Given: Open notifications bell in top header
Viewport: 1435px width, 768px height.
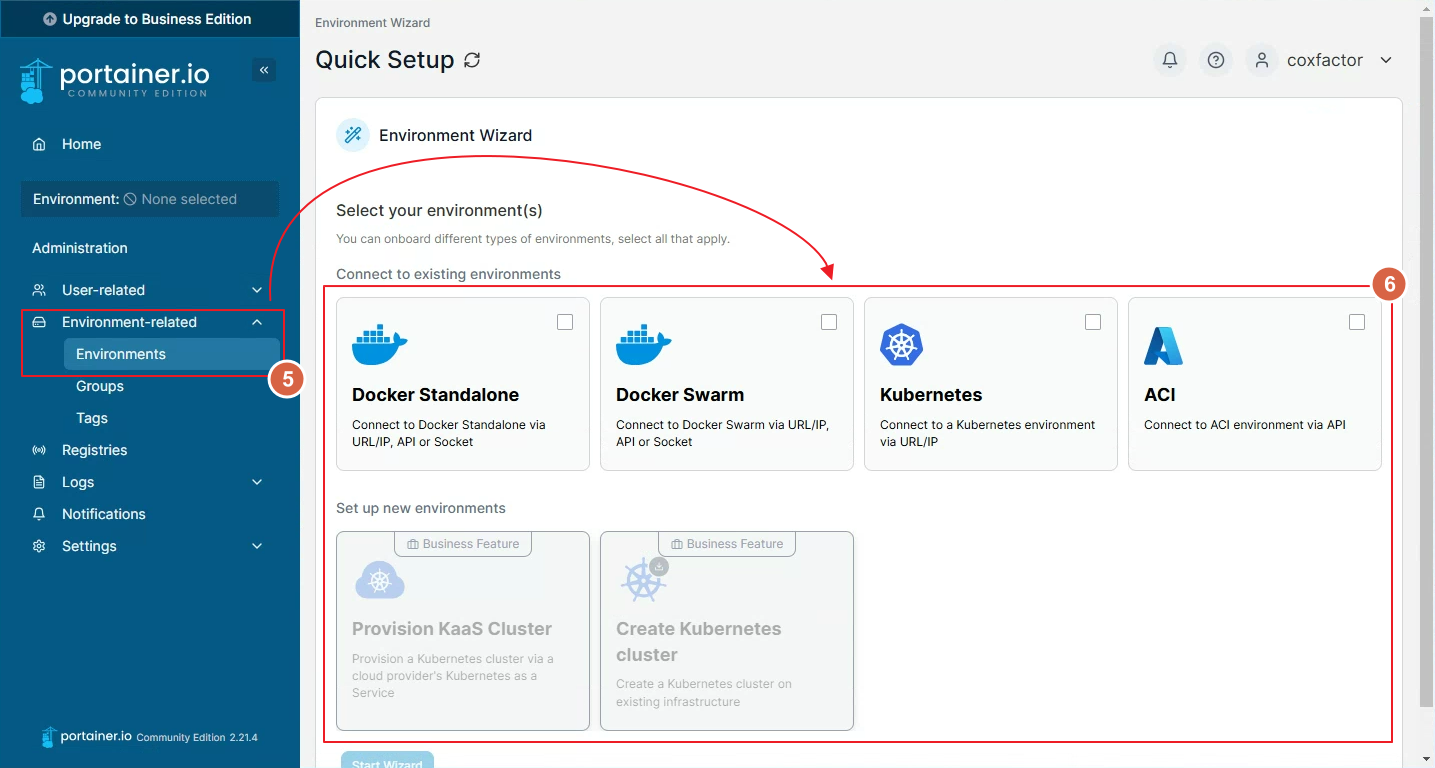Looking at the screenshot, I should coord(1170,60).
